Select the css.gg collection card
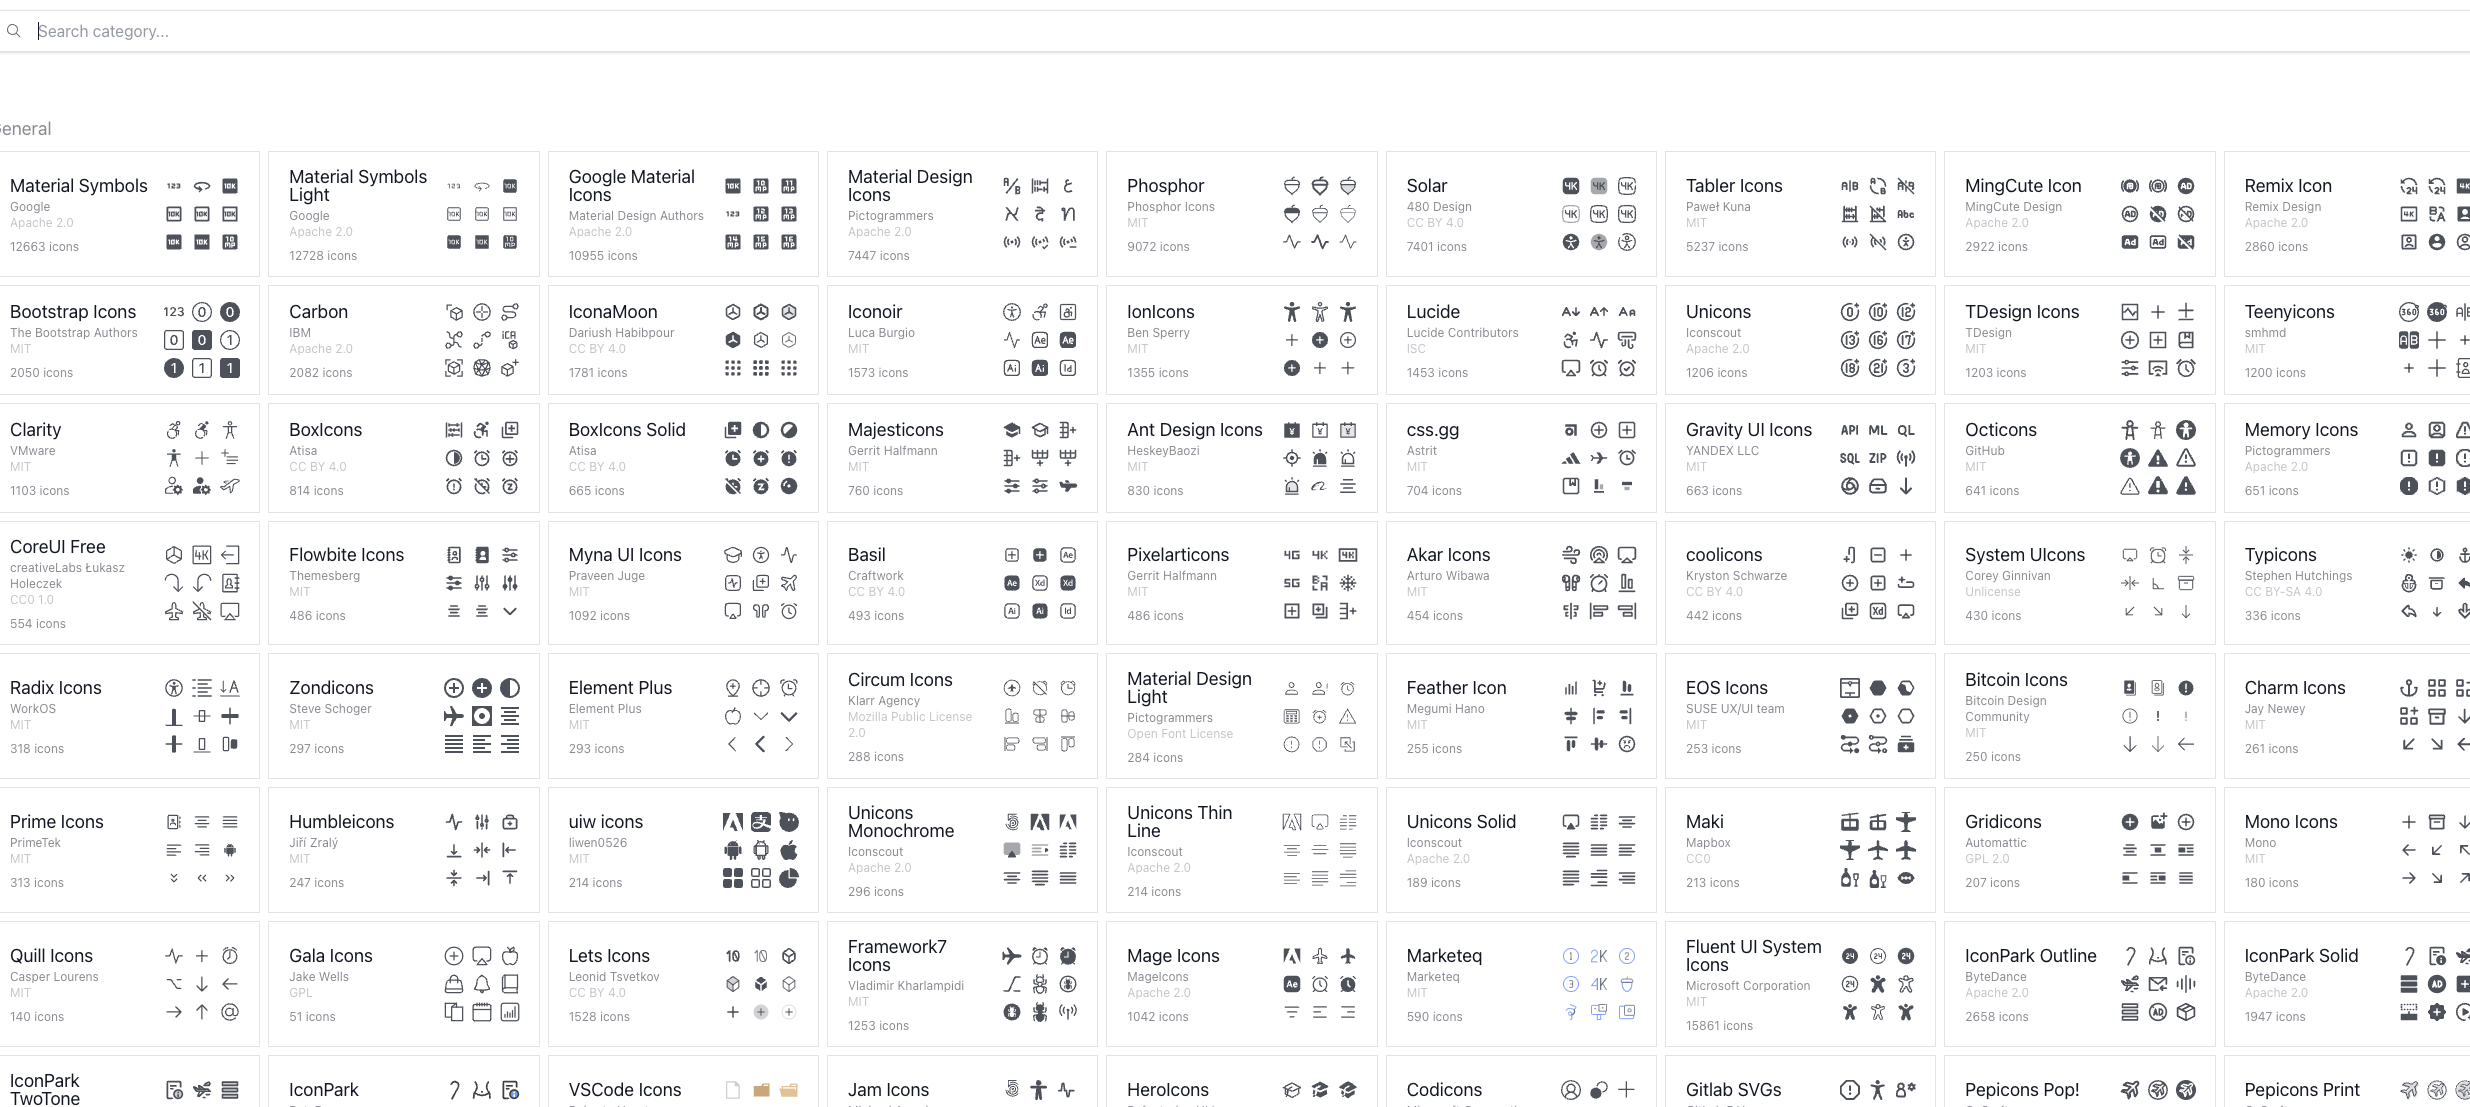2470x1107 pixels. click(x=1521, y=458)
